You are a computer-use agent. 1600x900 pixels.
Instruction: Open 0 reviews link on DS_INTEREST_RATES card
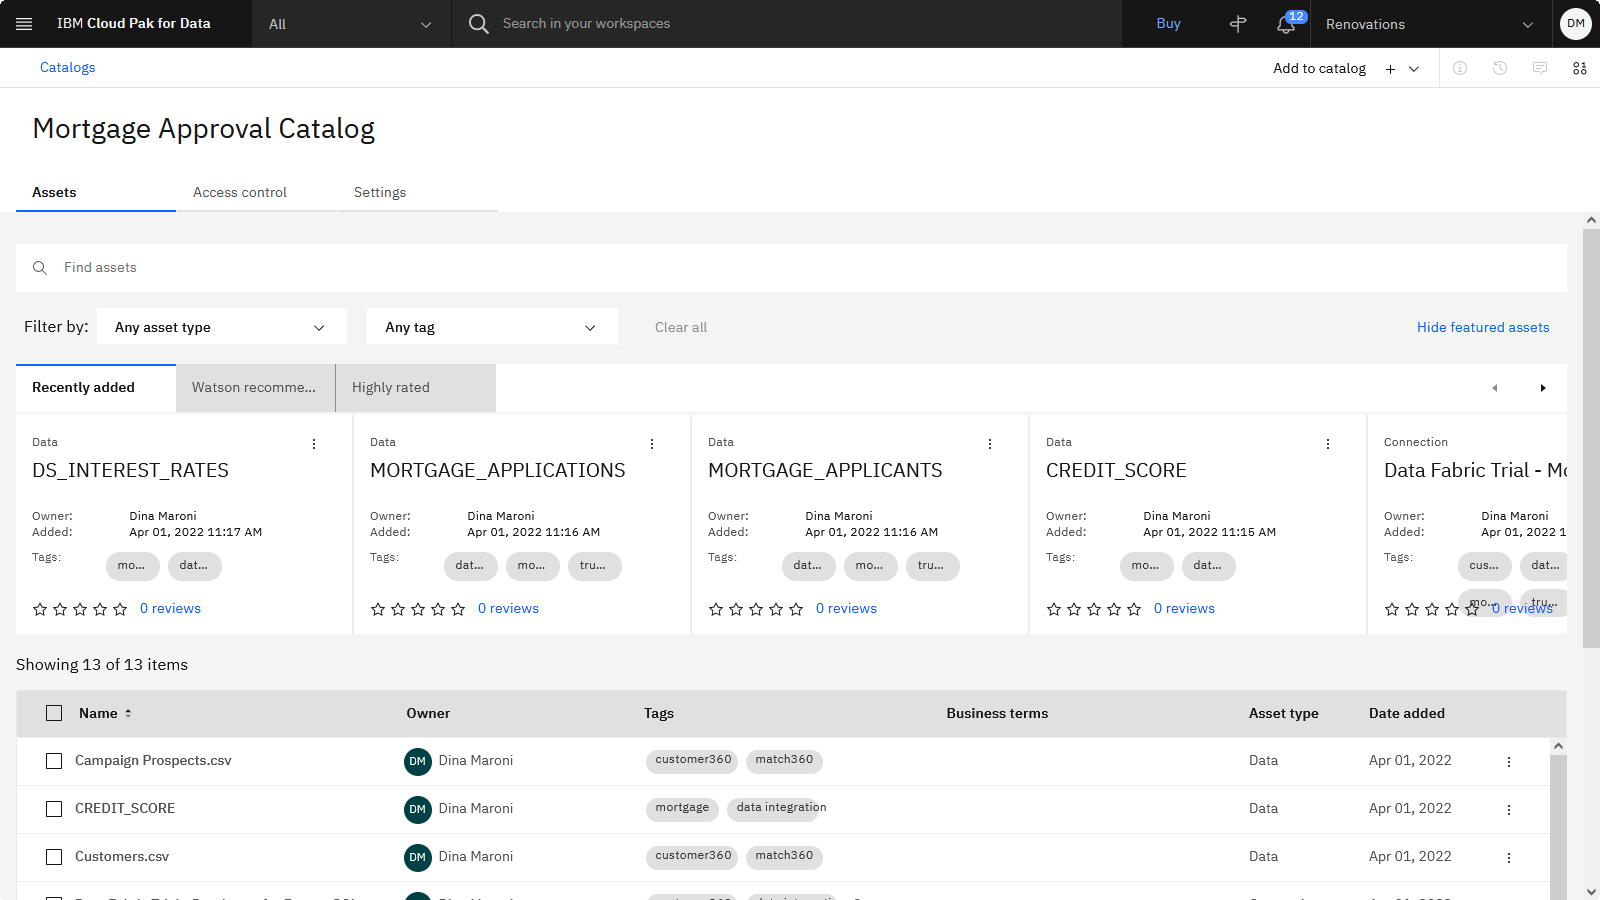[170, 608]
